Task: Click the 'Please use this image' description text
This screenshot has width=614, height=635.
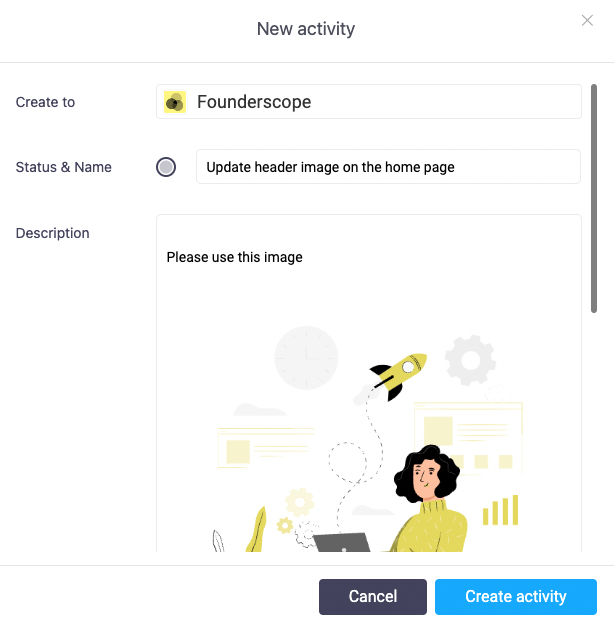Action: click(235, 257)
